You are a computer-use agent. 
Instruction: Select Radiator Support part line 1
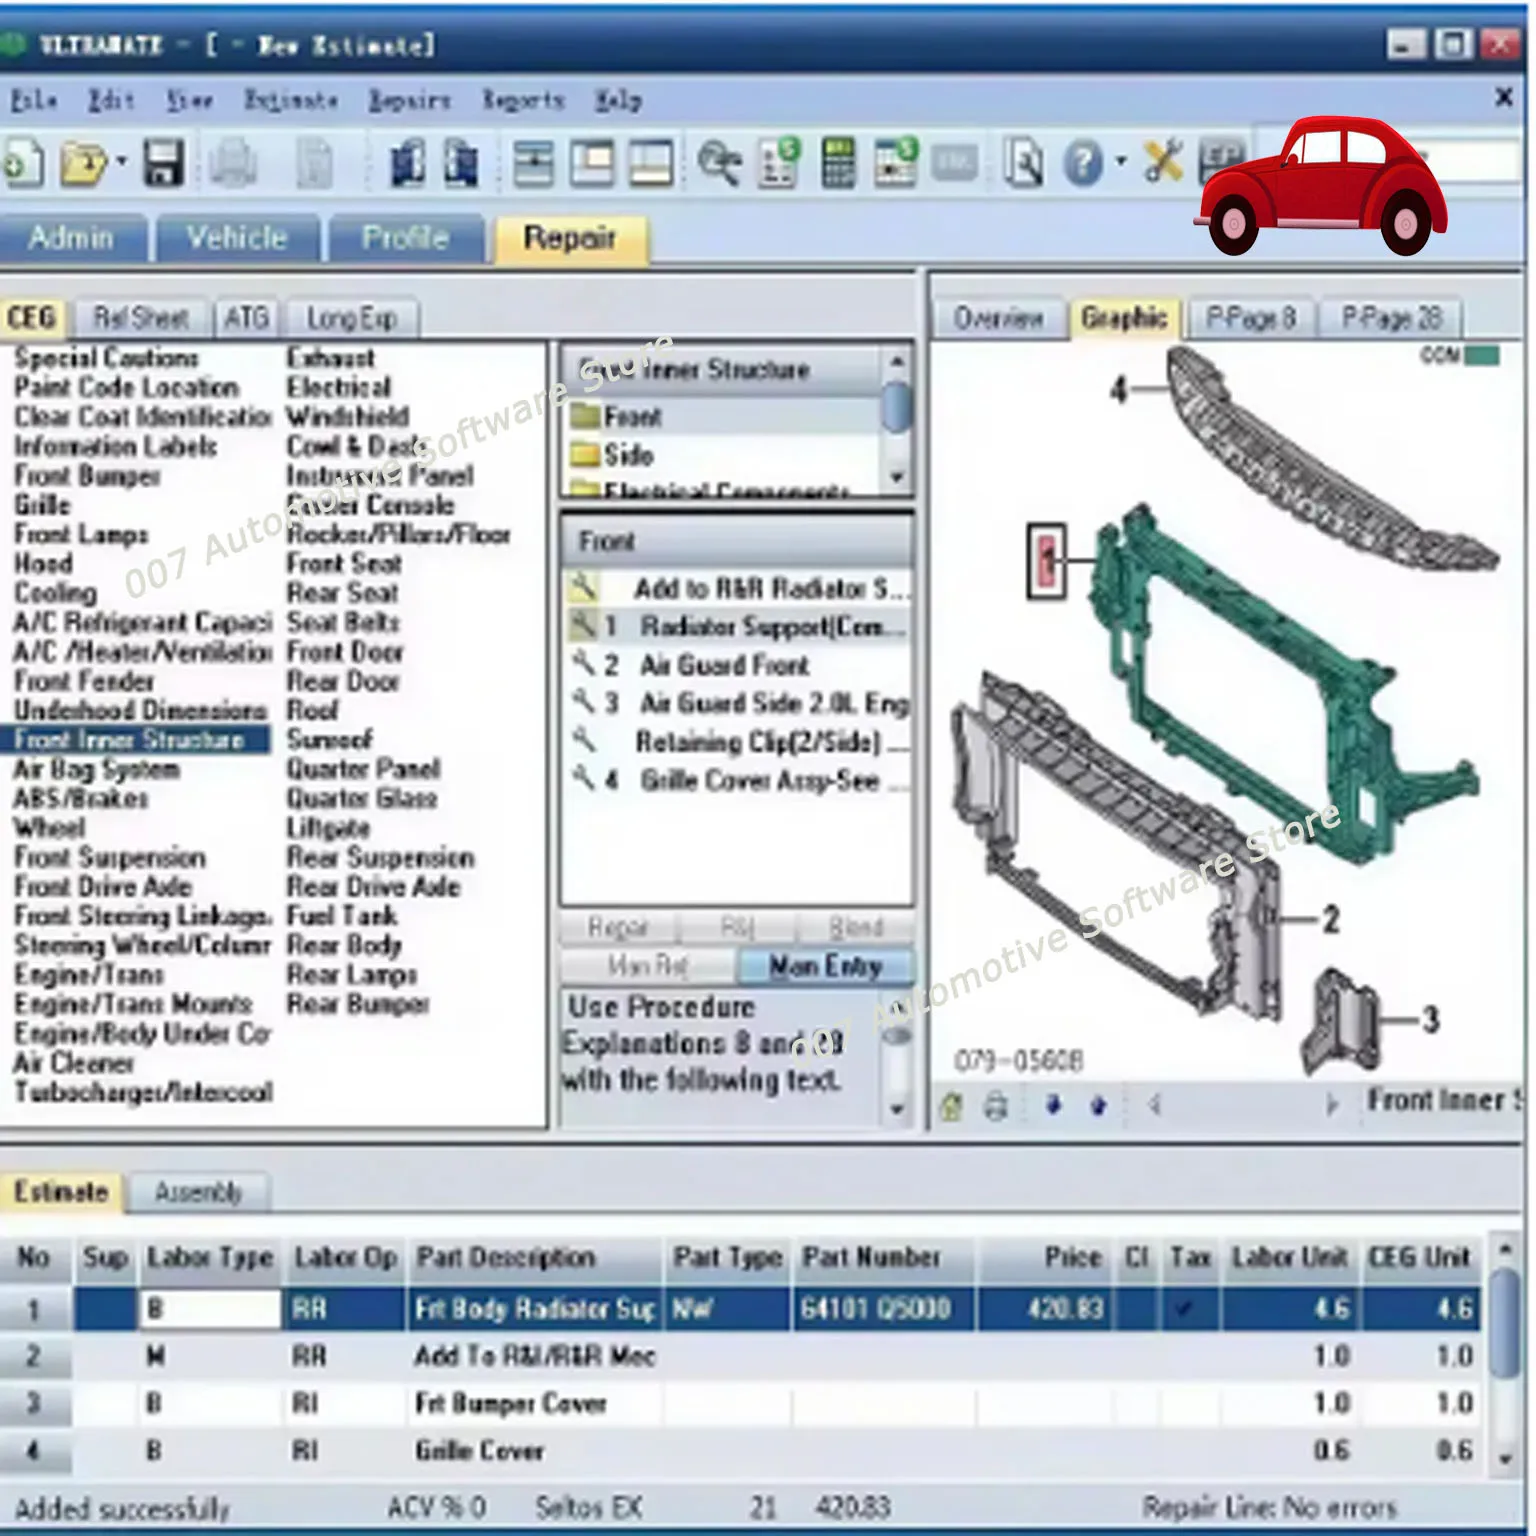pyautogui.click(x=760, y=627)
